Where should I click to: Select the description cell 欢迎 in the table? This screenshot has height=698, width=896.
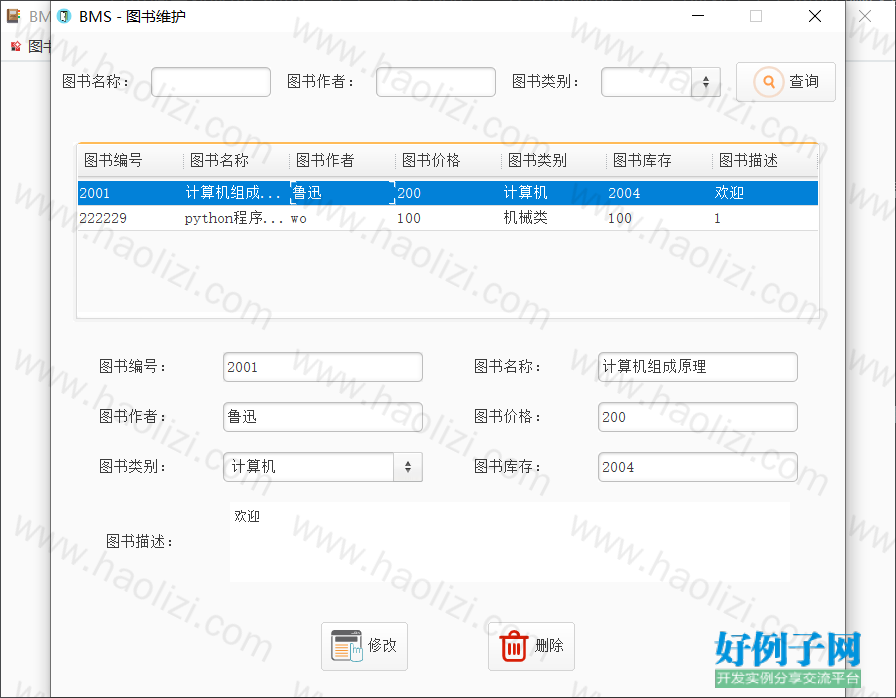(x=765, y=193)
